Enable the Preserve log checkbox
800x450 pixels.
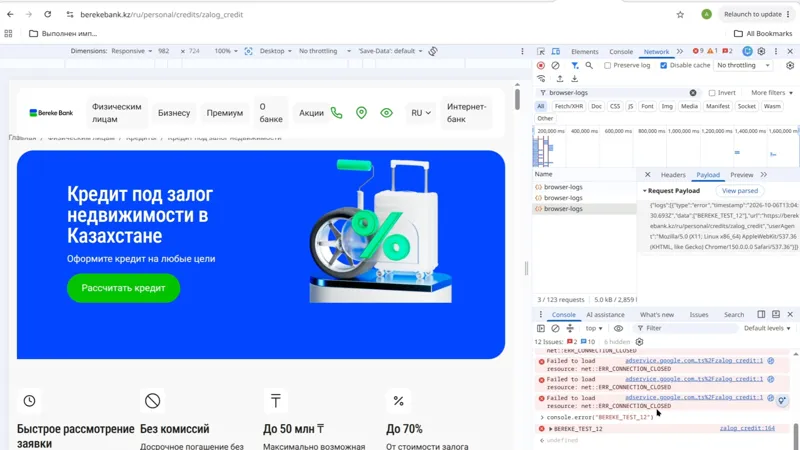point(607,65)
